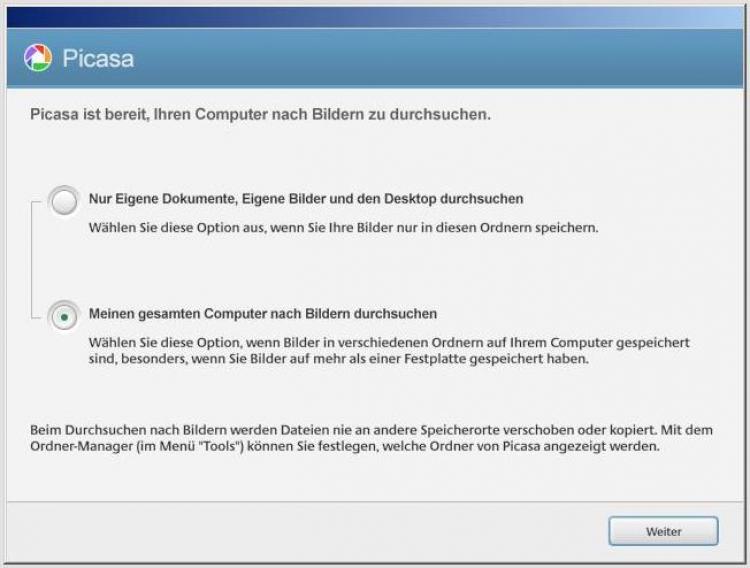
Task: Click the dark blue window title bar
Action: tap(375, 16)
